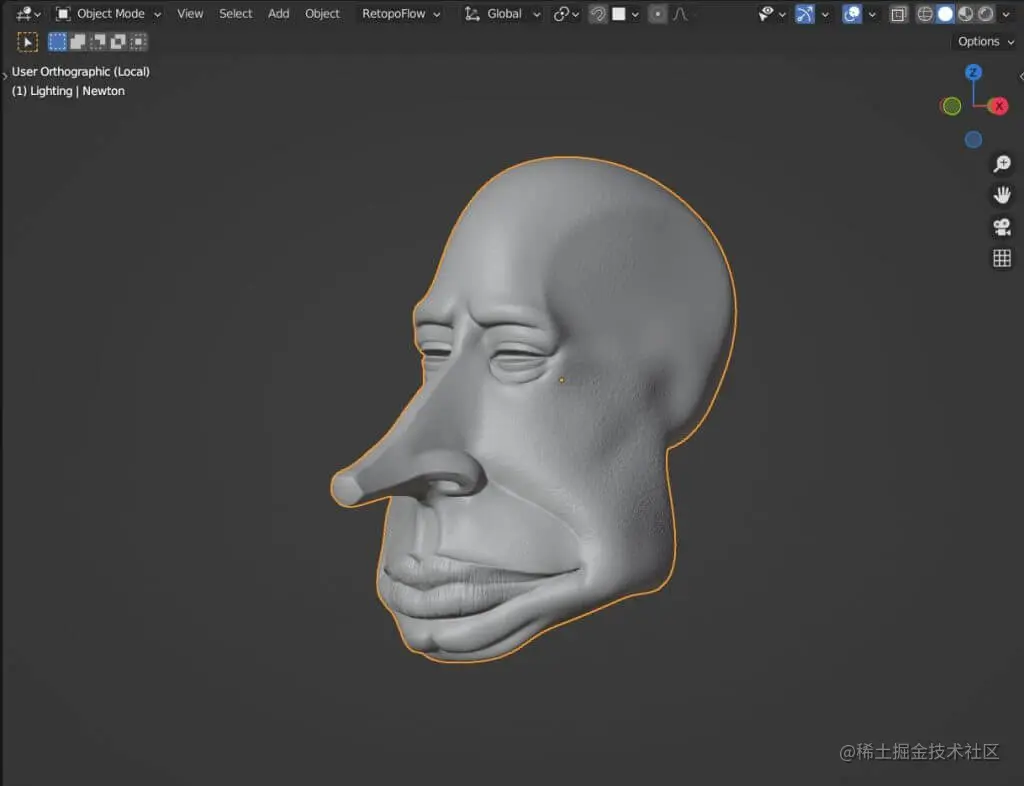Viewport: 1024px width, 786px height.
Task: Switch to material preview shading
Action: (966, 14)
